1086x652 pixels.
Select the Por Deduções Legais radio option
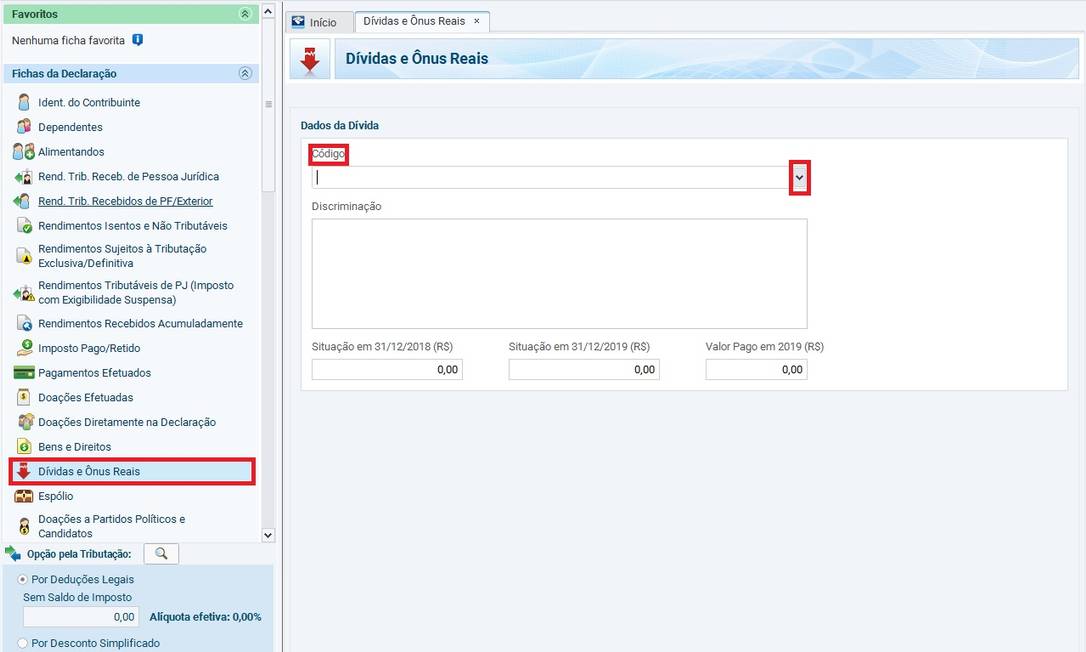coord(23,580)
